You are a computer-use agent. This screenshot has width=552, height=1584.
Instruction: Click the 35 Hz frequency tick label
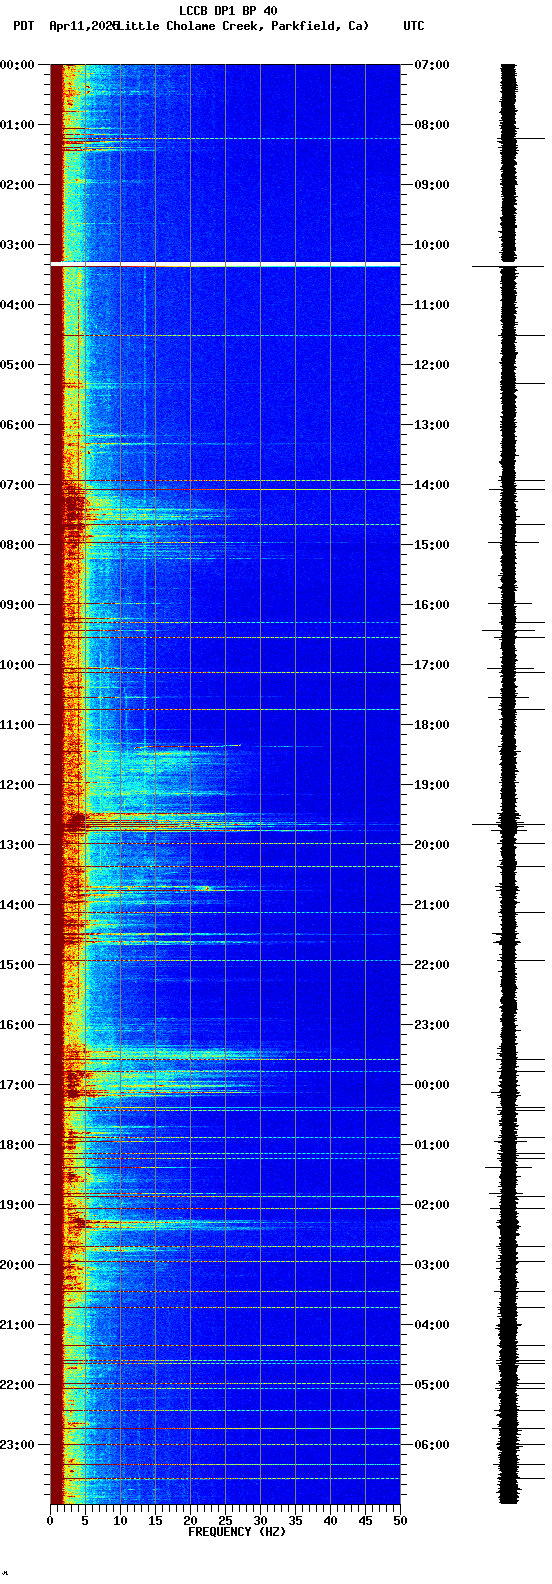[295, 1521]
